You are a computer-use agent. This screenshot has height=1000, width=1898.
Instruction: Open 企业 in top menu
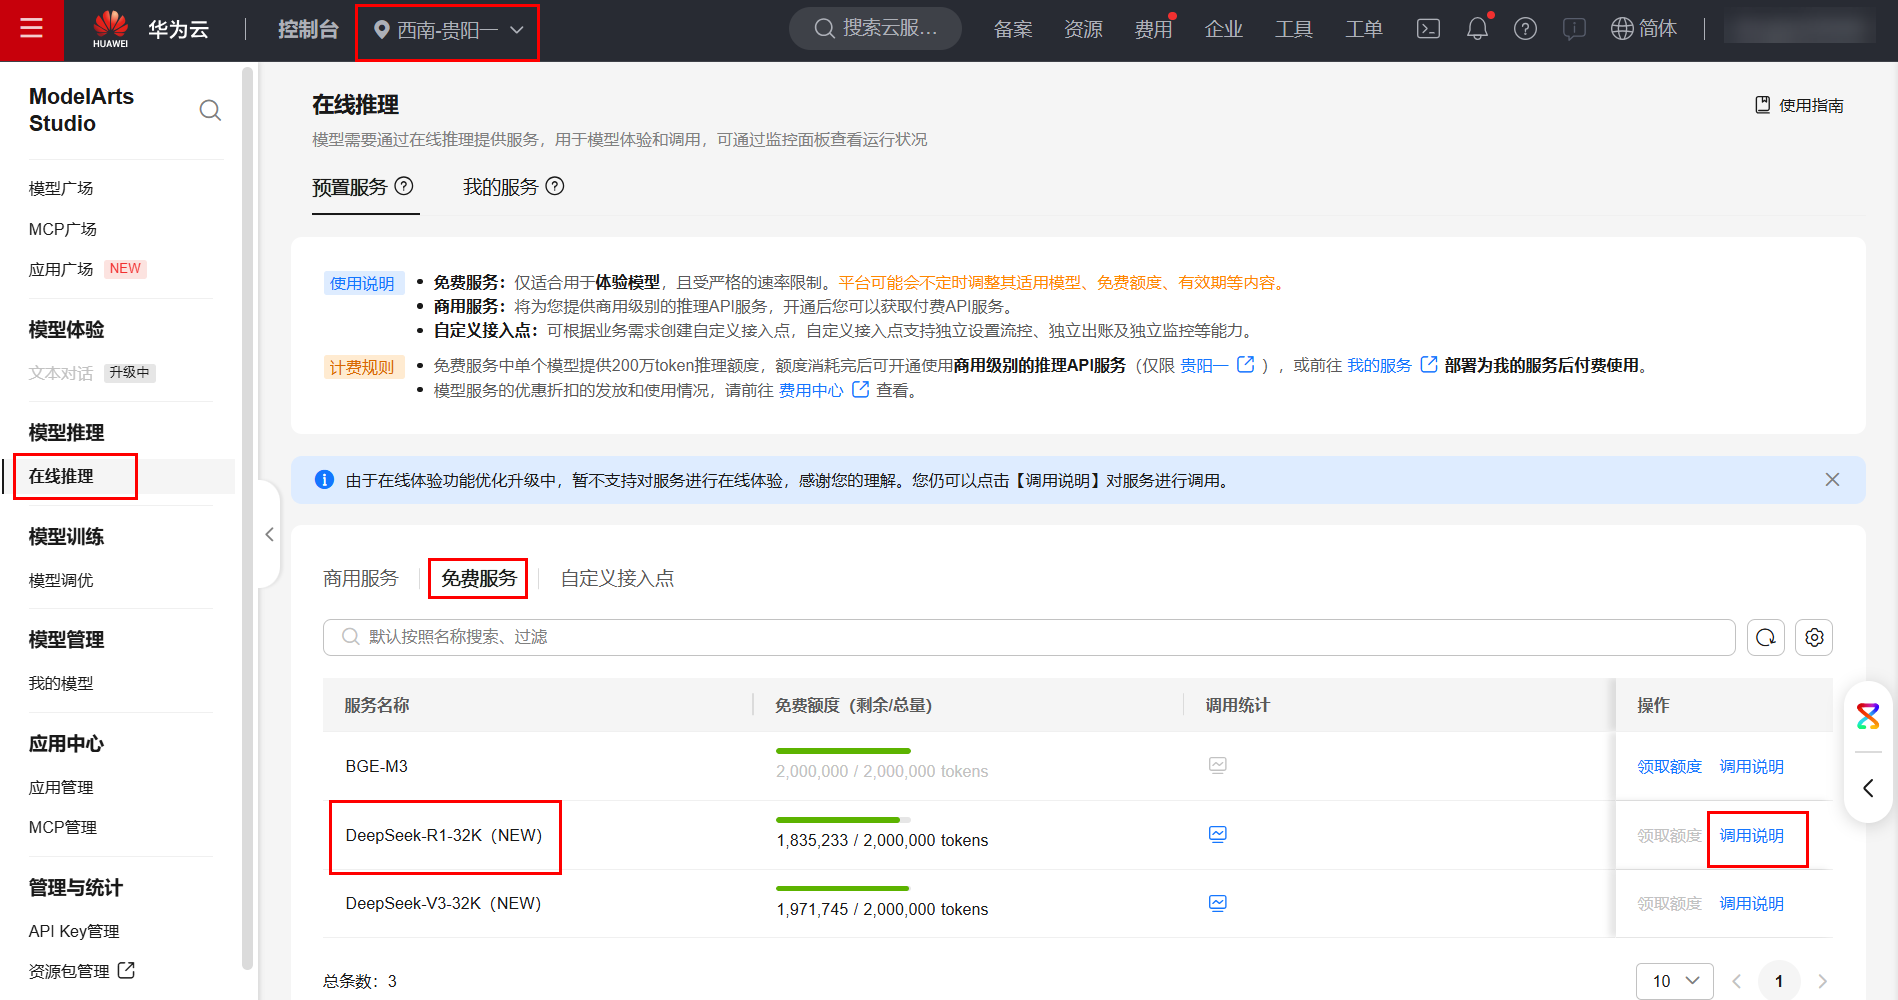1223,29
